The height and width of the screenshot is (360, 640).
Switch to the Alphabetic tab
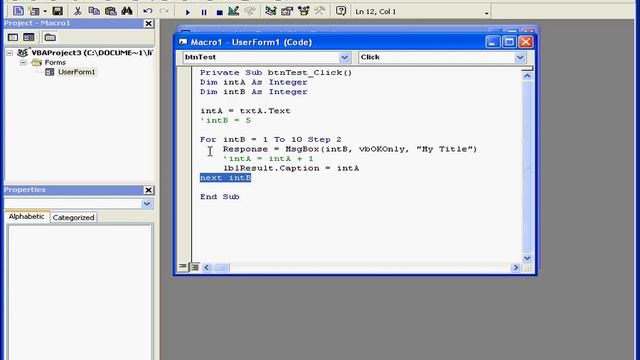pyautogui.click(x=27, y=217)
